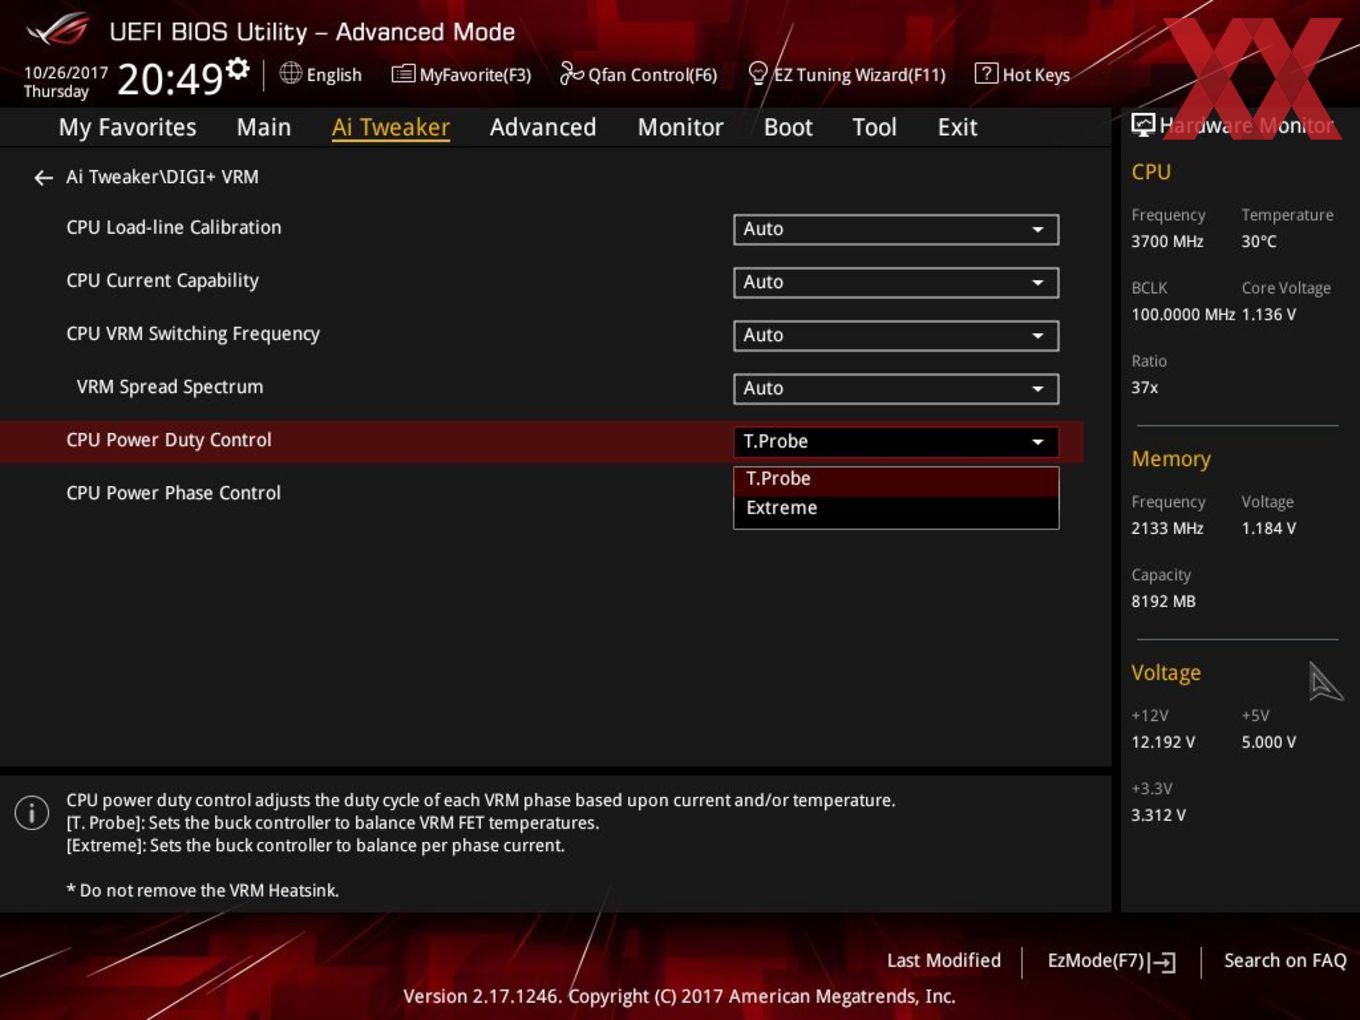1360x1020 pixels.
Task: Open CPU Load-line Calibration dropdown
Action: (x=896, y=229)
